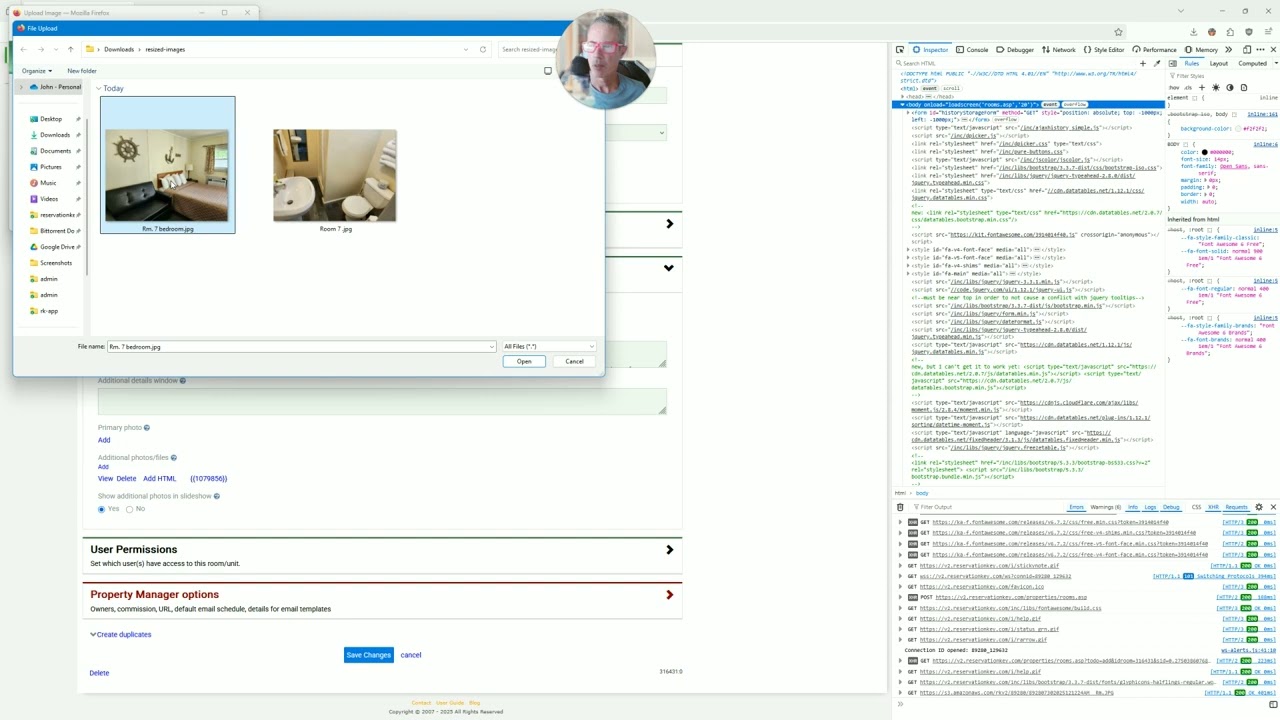1280x720 pixels.
Task: Toggle the .cls class panel
Action: (1188, 88)
